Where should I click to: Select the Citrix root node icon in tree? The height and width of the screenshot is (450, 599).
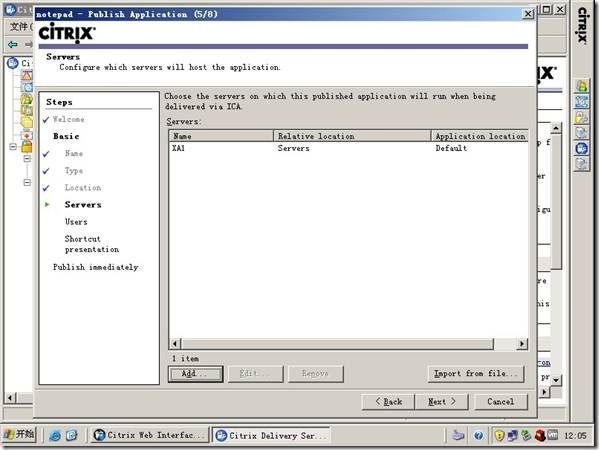click(x=13, y=63)
